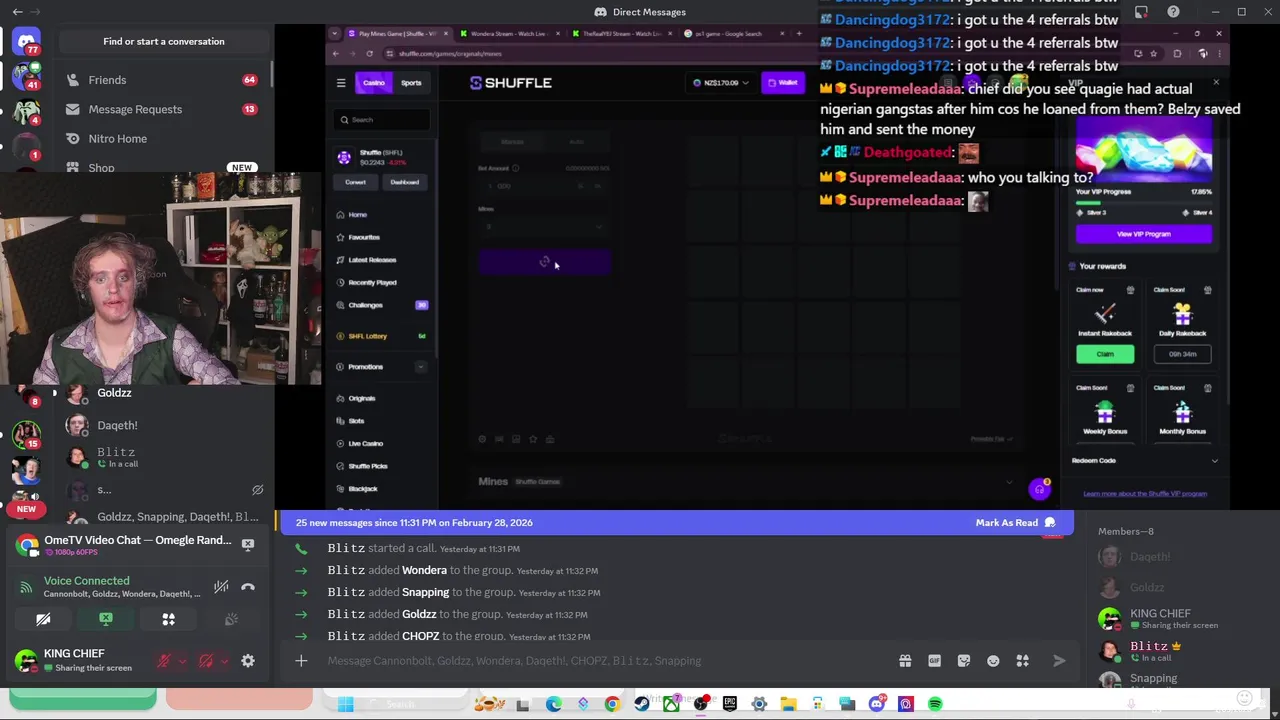Open the soundboard in voice panel
This screenshot has width=1280, height=720.
click(x=231, y=620)
